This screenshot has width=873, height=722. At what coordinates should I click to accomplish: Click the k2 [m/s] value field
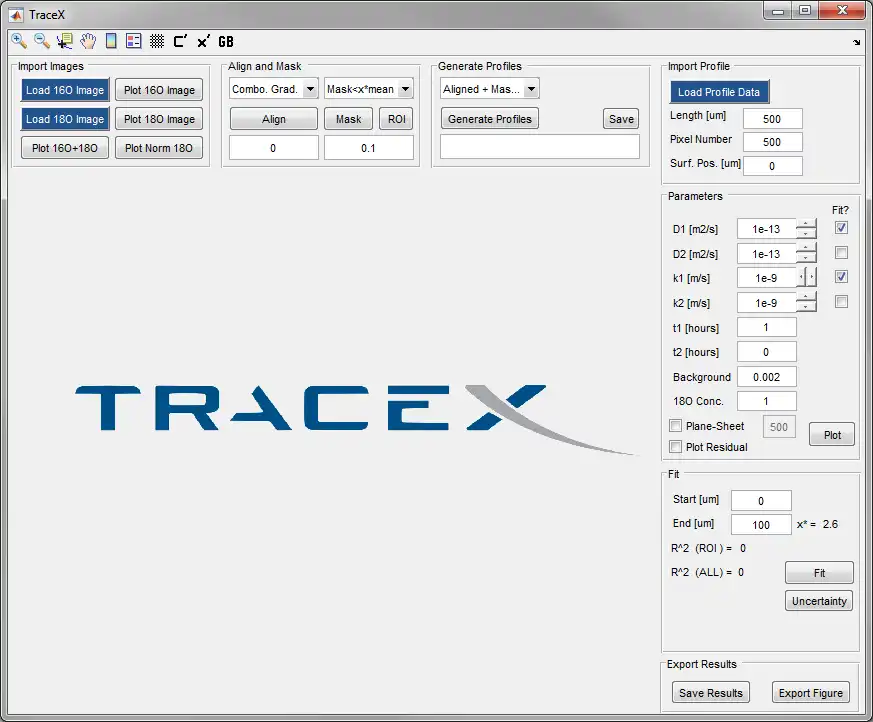coord(767,303)
